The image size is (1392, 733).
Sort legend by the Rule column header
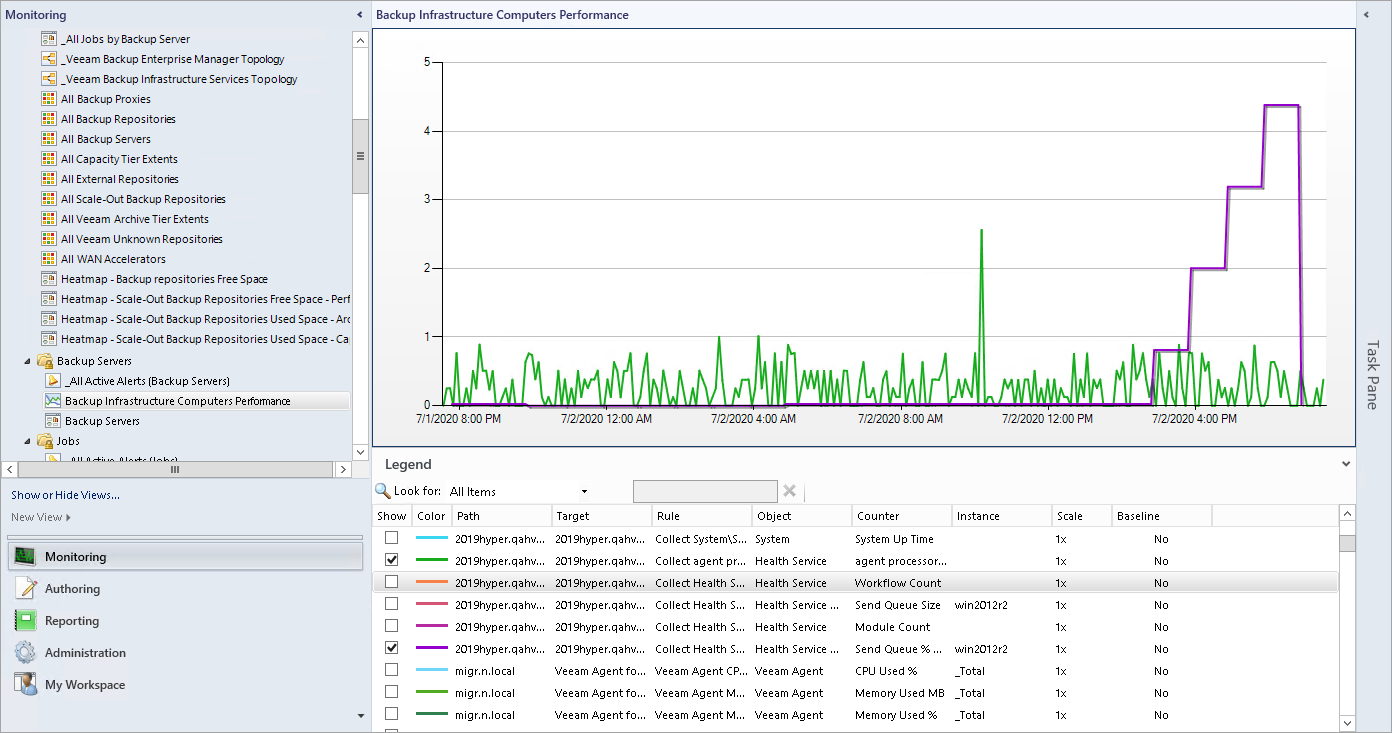point(702,516)
